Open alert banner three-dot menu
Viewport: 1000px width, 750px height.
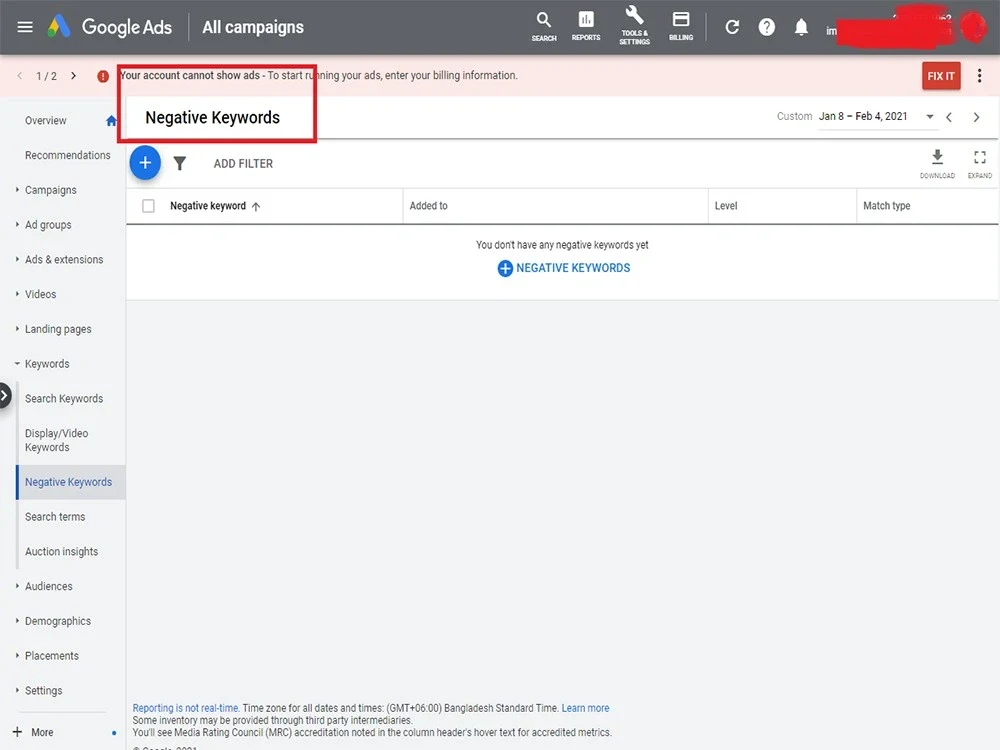[x=979, y=76]
